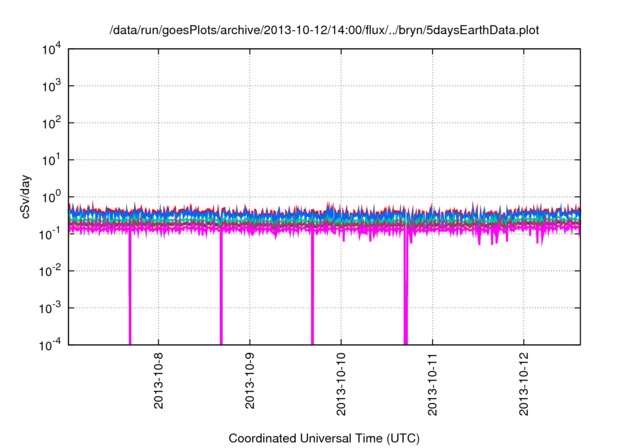Click the 2013-10-10 date tick label
640x448 pixels.
coord(341,384)
